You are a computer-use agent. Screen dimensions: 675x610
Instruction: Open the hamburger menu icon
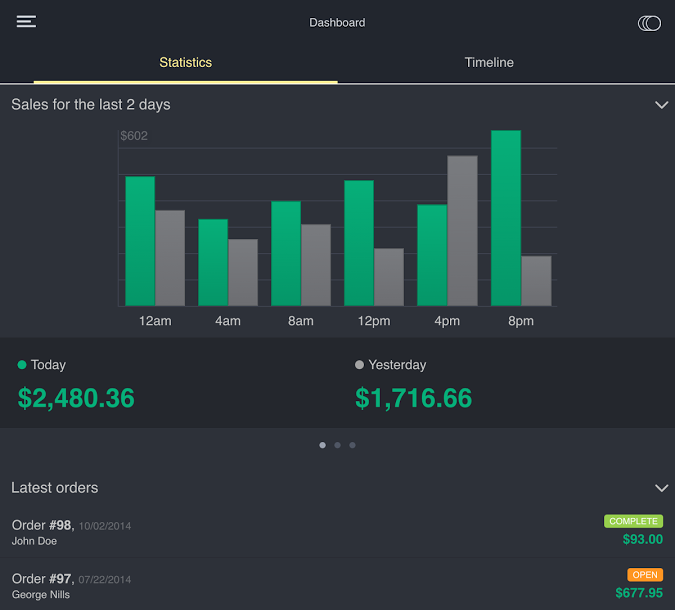(26, 22)
